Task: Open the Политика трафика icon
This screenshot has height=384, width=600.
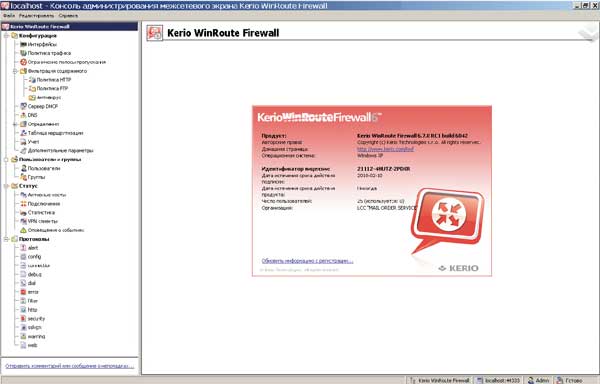Action: (23, 53)
